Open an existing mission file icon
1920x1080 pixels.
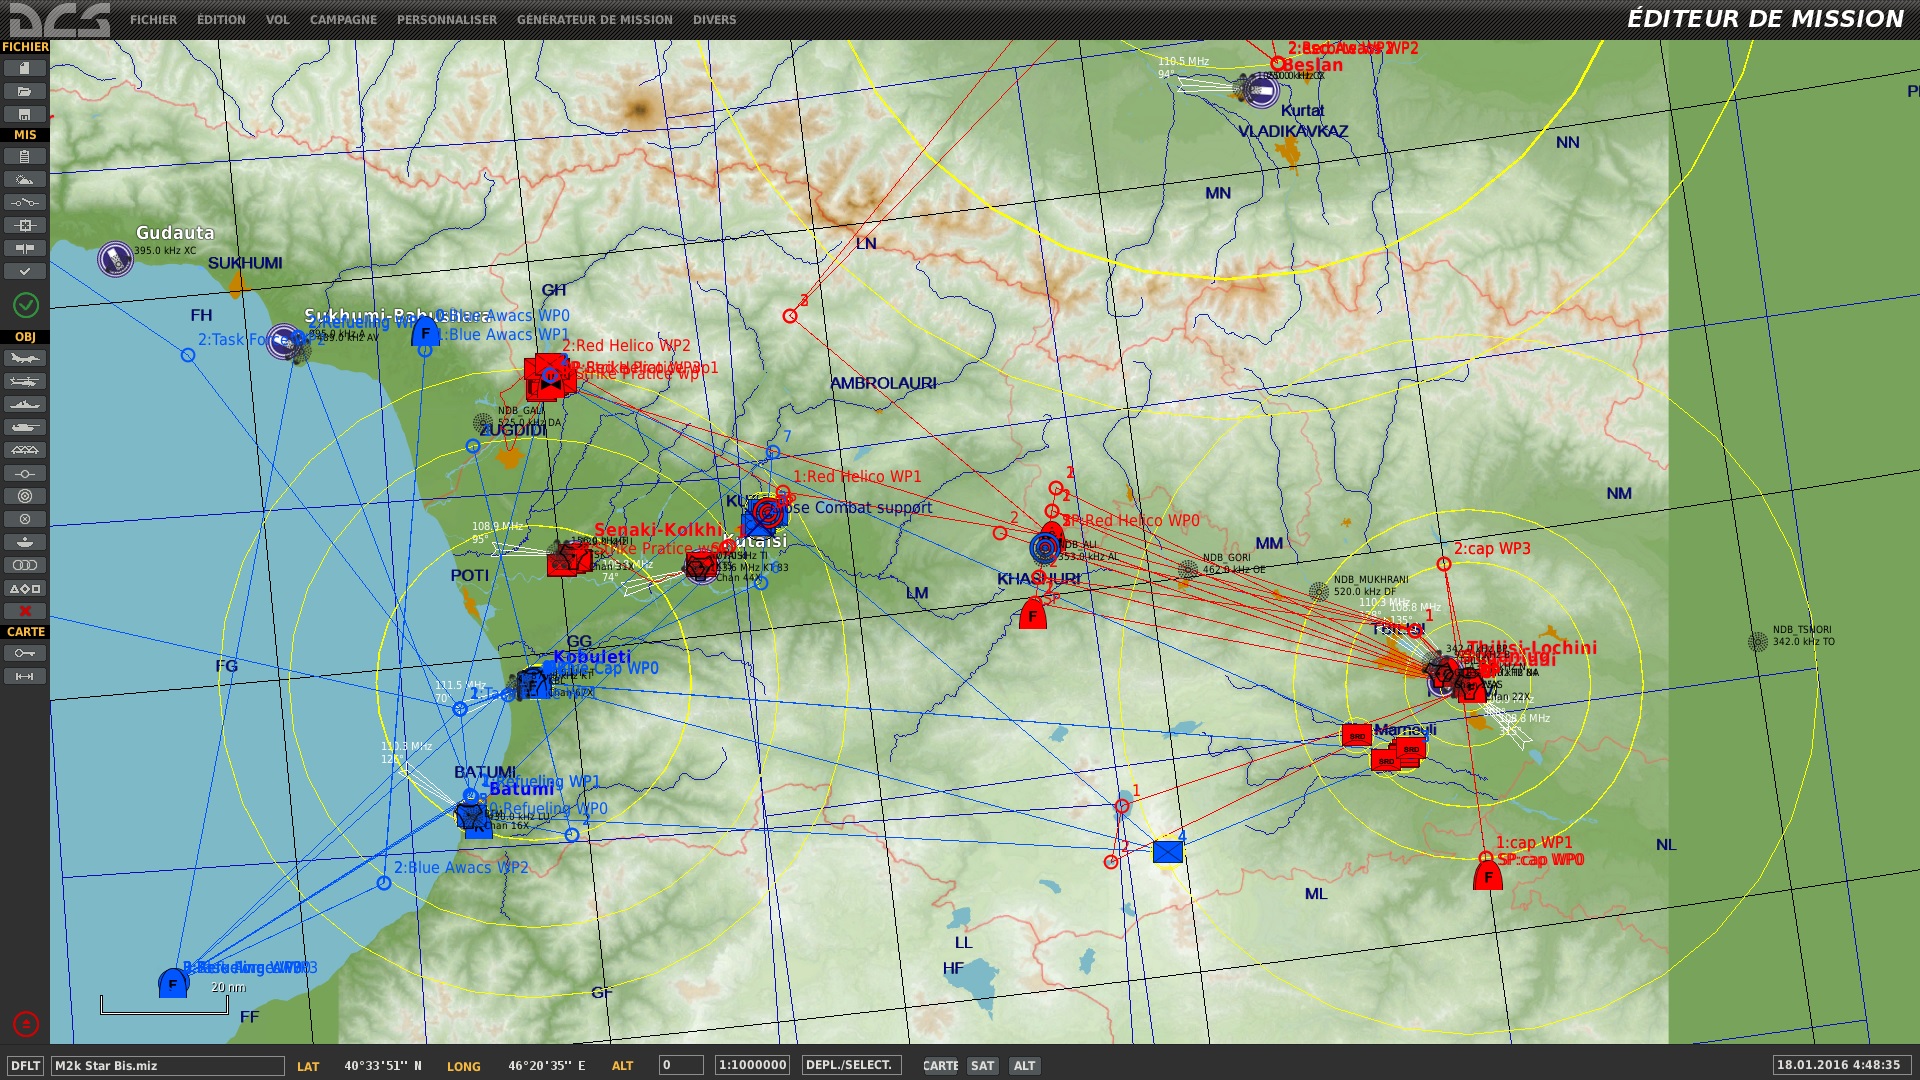pos(25,91)
